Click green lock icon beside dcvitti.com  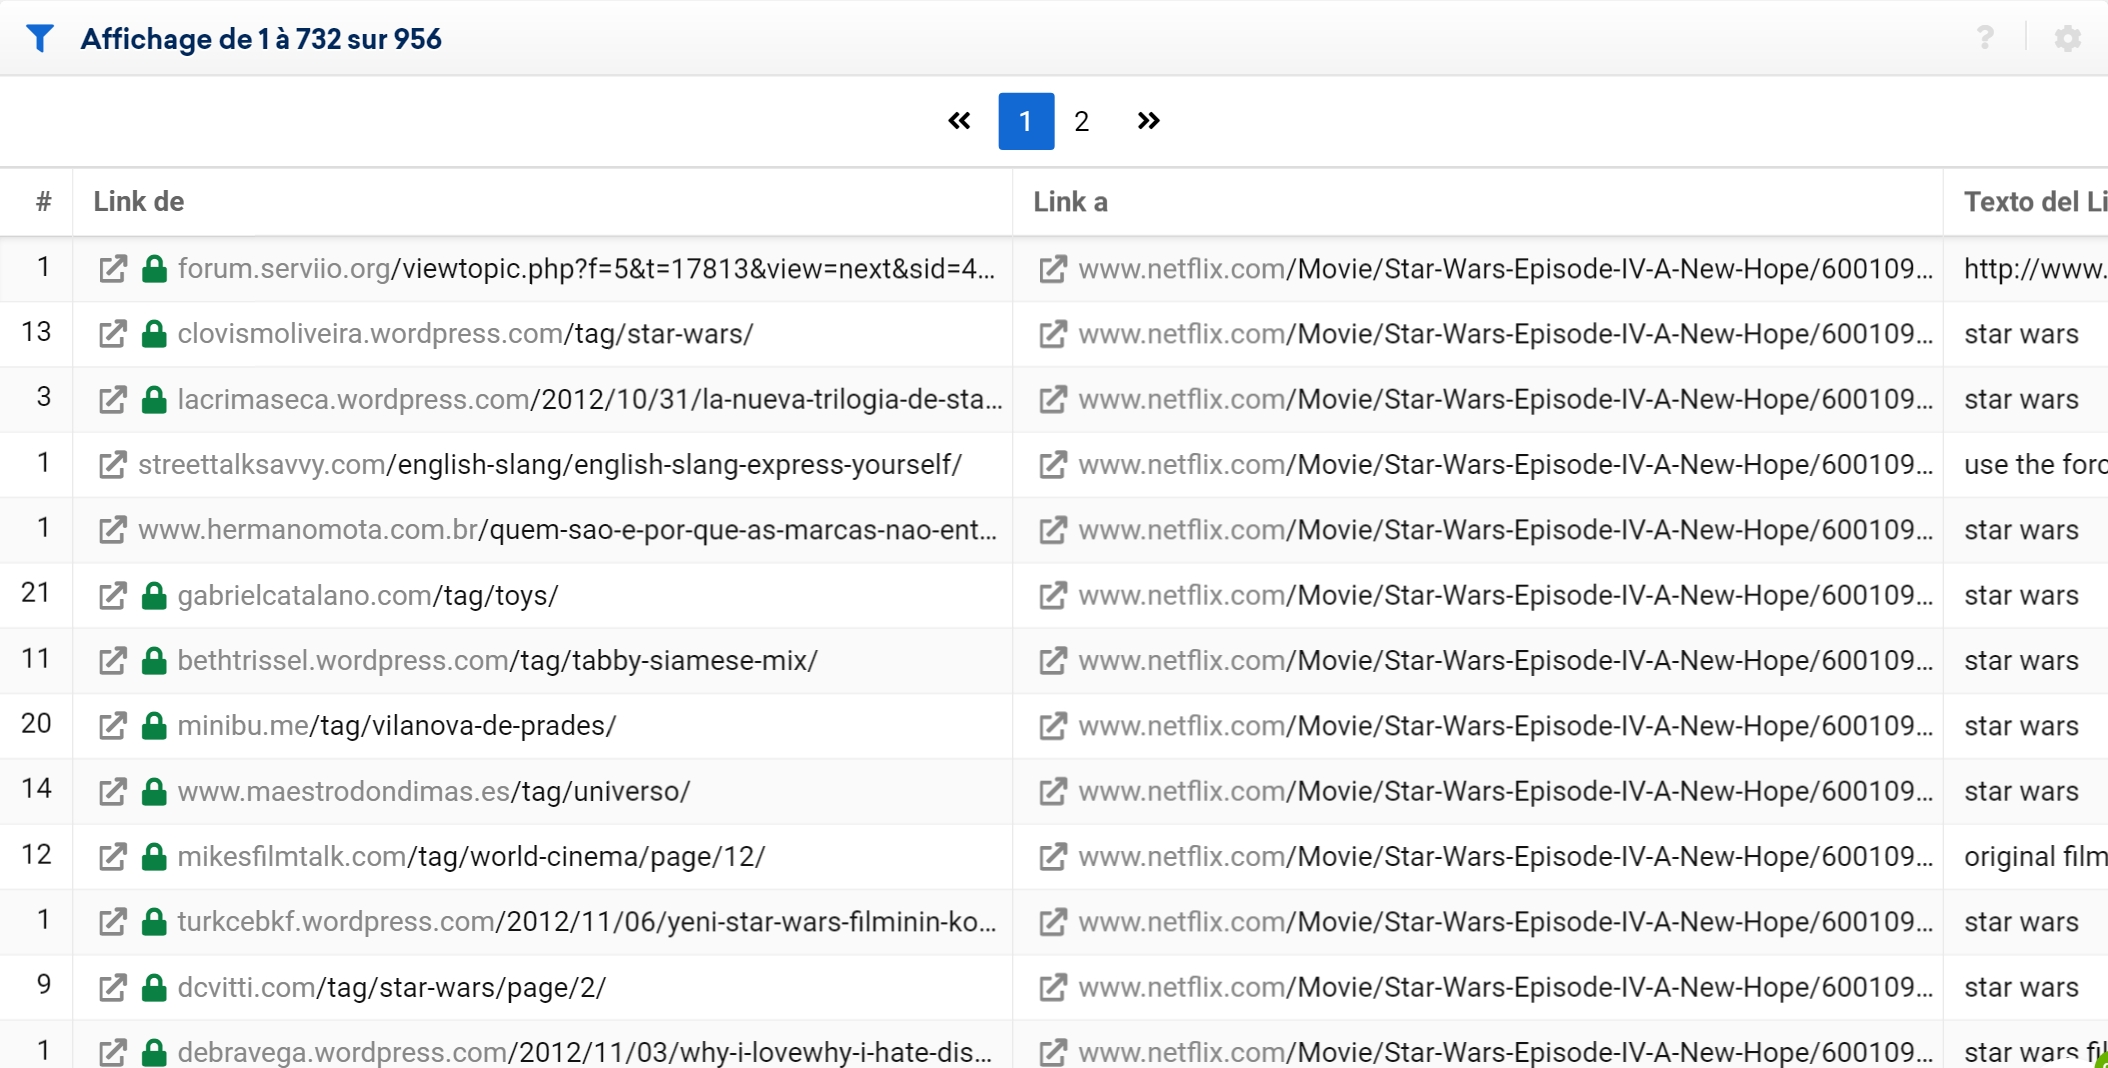[x=154, y=988]
